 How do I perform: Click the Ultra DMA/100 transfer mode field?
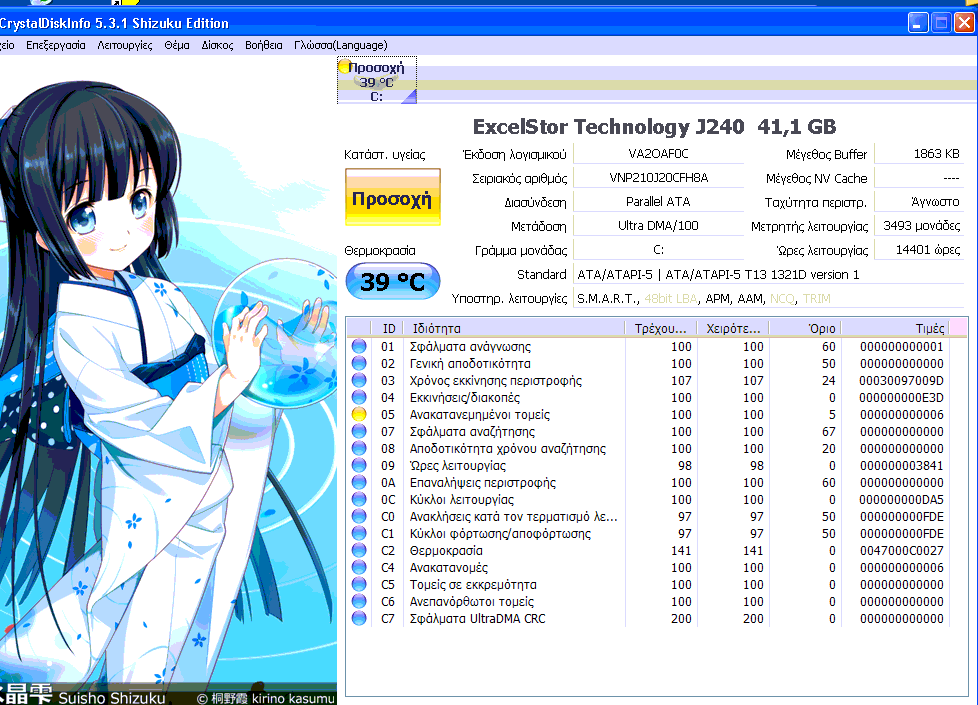(x=658, y=226)
